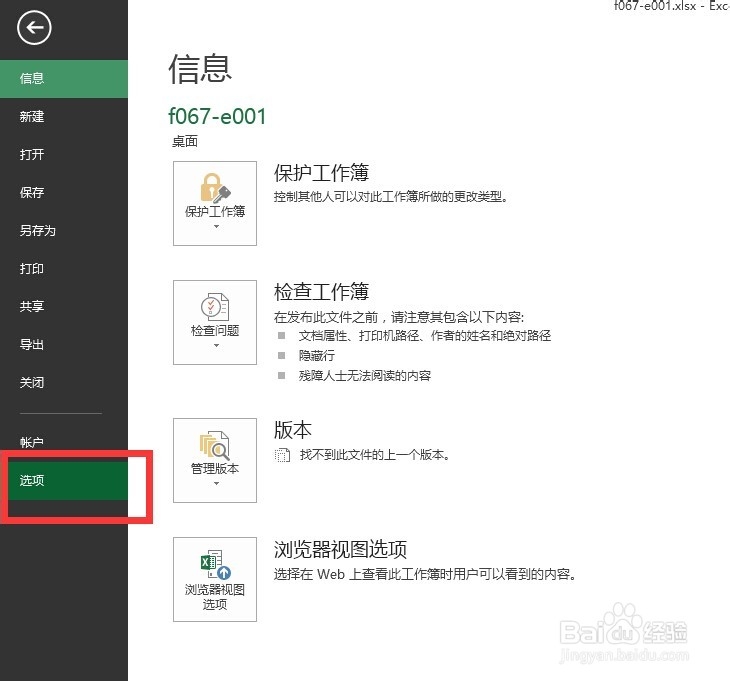This screenshot has width=730, height=681.
Task: Click 残障人士无法阅读的内容 list item
Action: (365, 376)
